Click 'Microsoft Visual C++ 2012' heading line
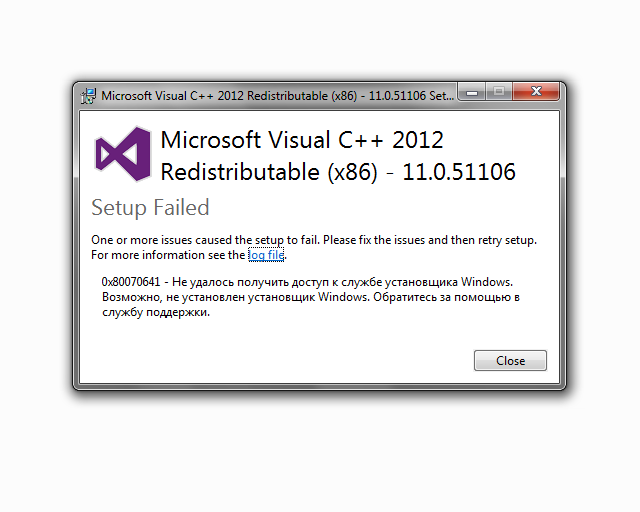This screenshot has height=512, width=640. click(x=302, y=140)
